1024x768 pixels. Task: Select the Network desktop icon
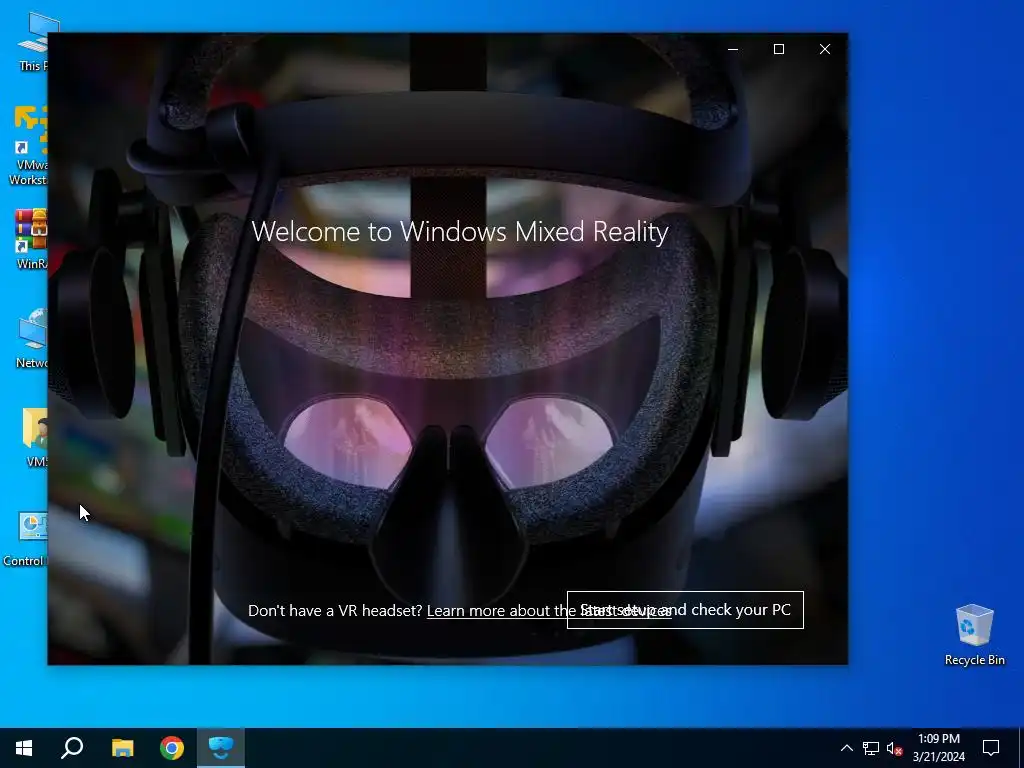point(31,338)
